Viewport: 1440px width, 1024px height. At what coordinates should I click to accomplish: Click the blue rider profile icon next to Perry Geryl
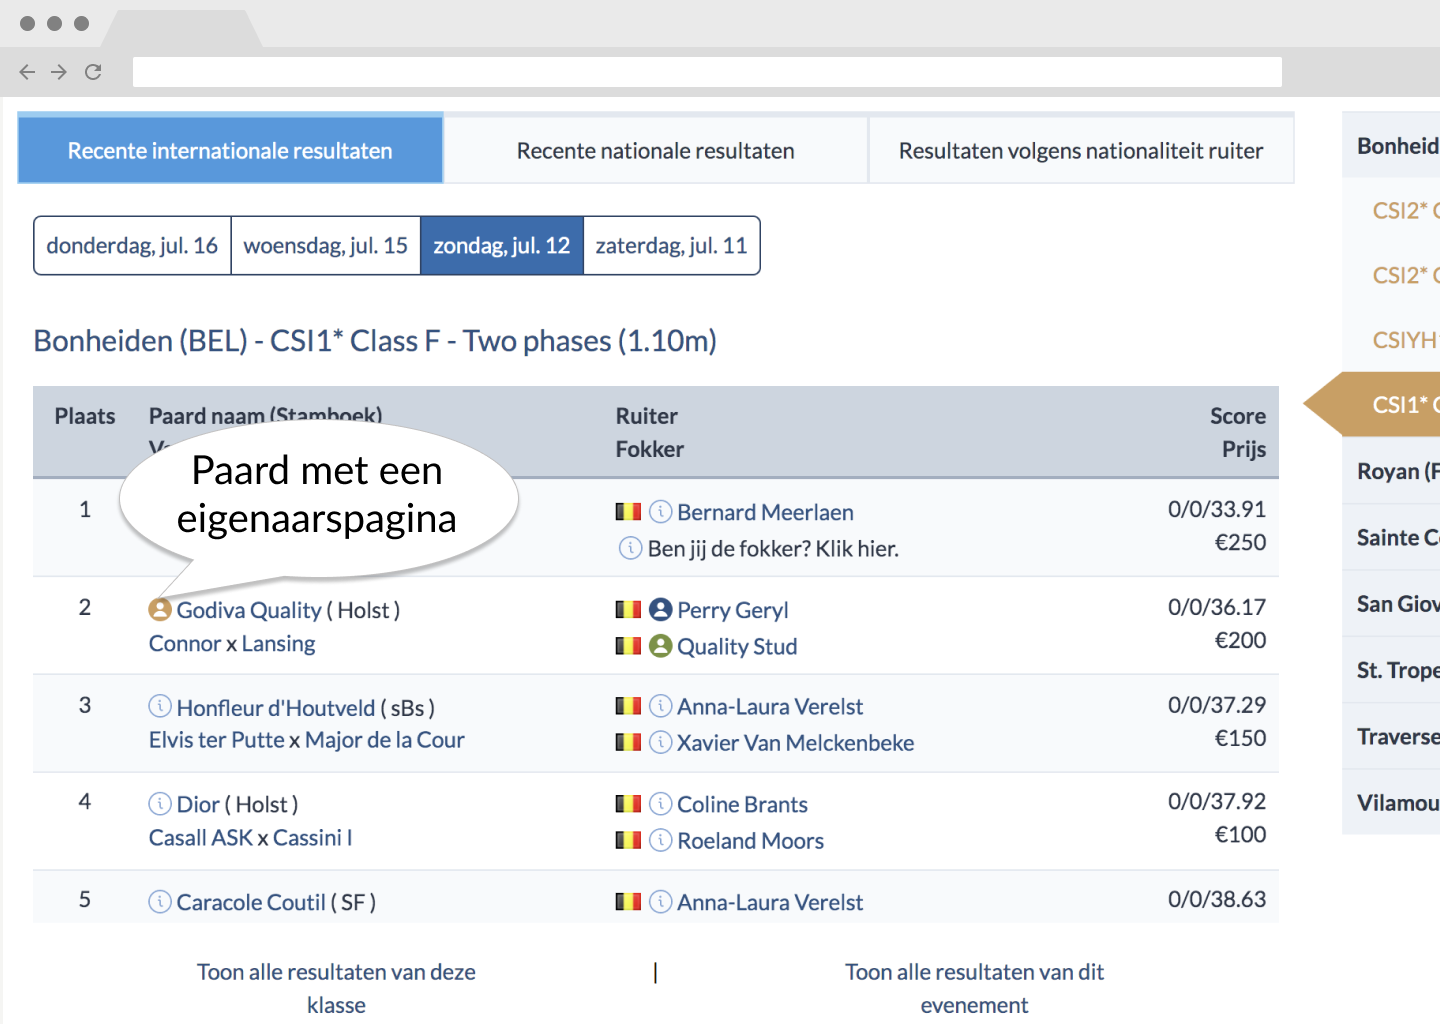[660, 609]
